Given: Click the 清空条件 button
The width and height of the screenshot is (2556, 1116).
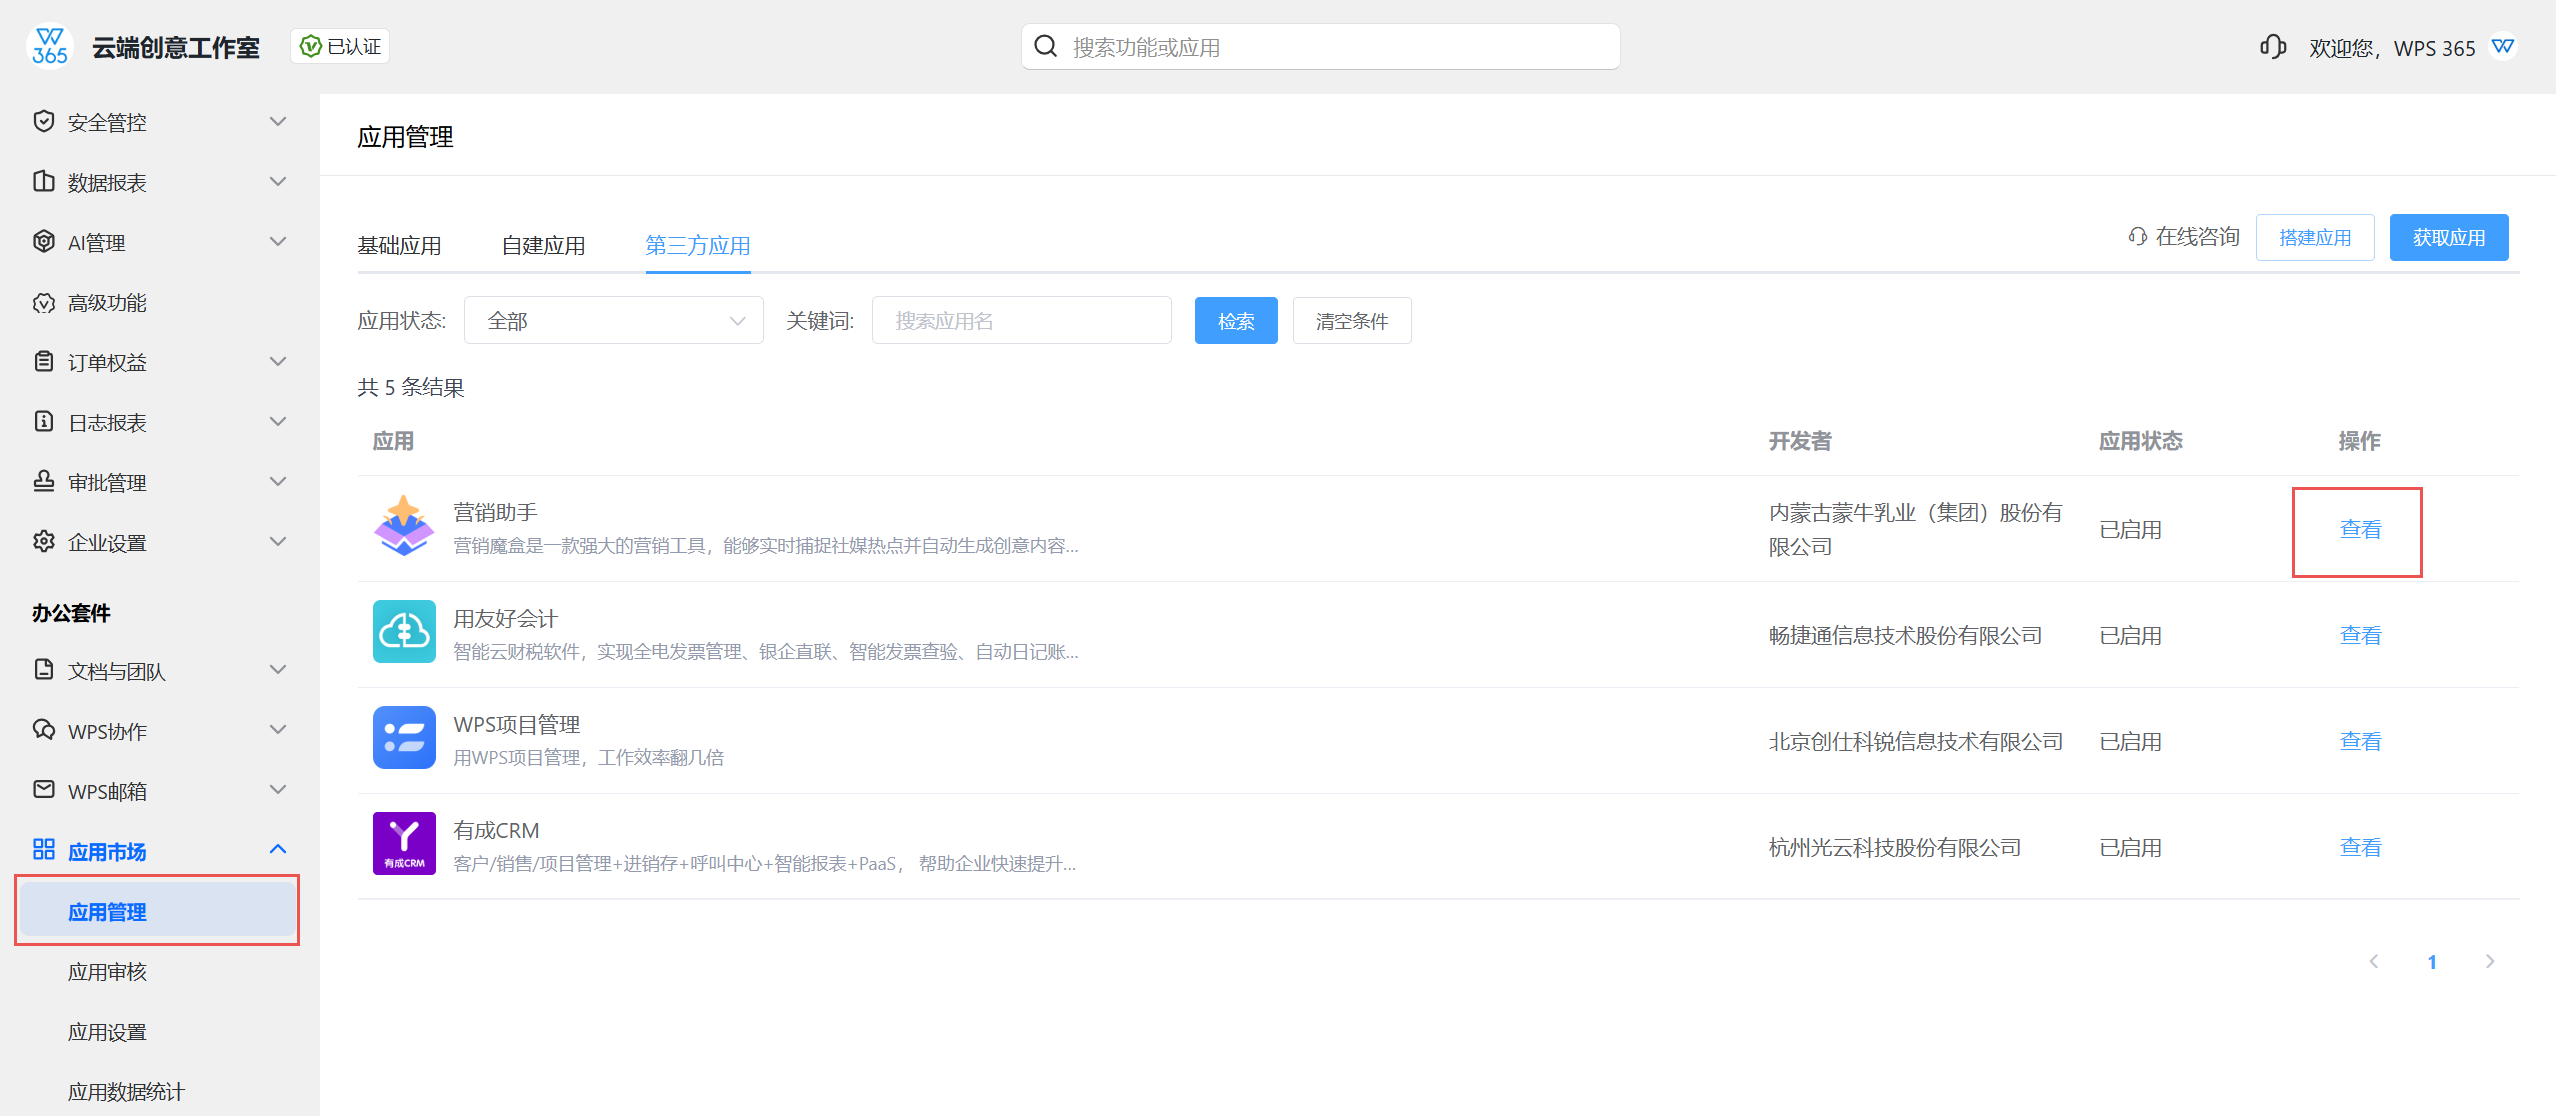Looking at the screenshot, I should pos(1352,321).
